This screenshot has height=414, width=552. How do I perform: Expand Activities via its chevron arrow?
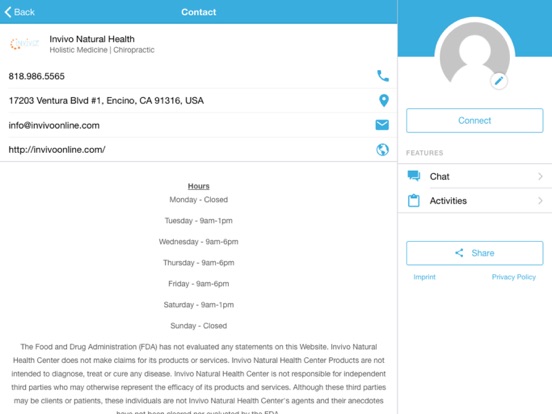tap(540, 201)
